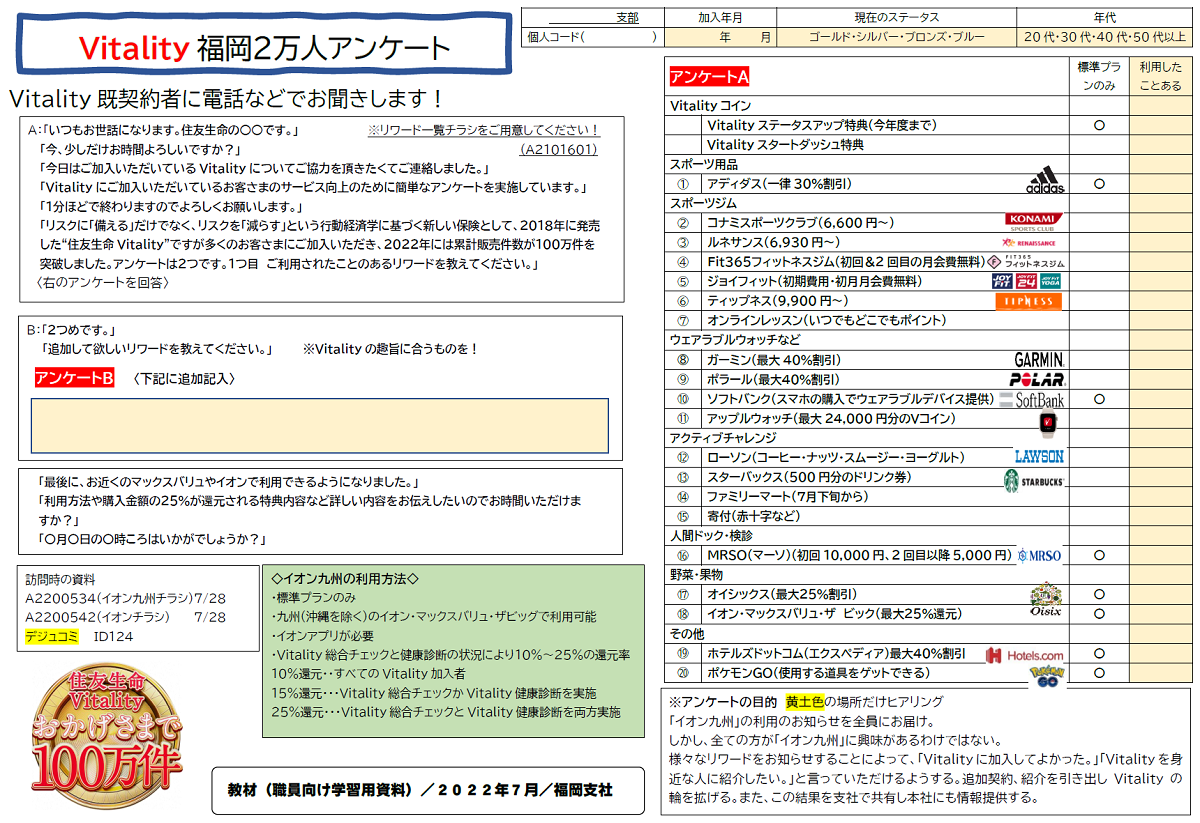Click the ゴールド・シルバー・ブロンズ・ブルー status options
1200x823 pixels.
point(897,37)
